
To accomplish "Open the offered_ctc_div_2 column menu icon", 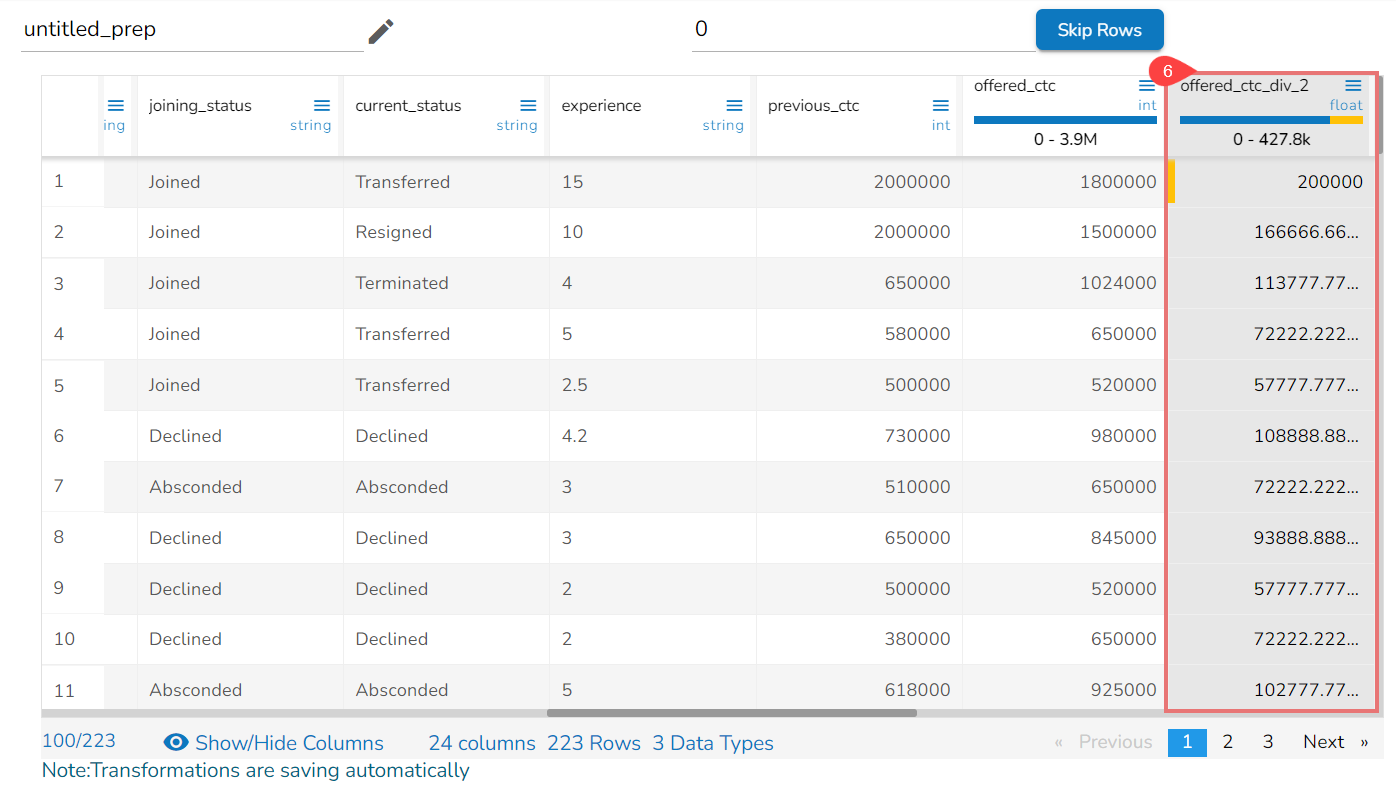I will pyautogui.click(x=1353, y=86).
